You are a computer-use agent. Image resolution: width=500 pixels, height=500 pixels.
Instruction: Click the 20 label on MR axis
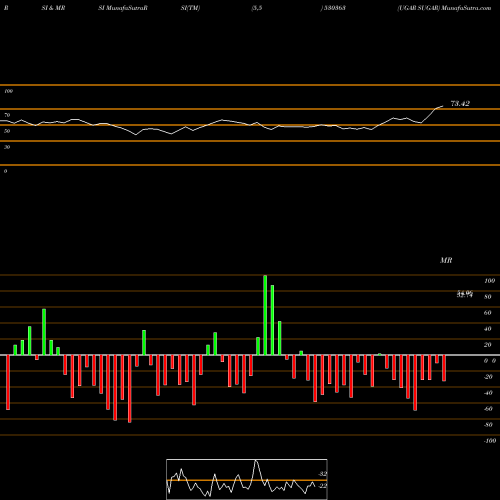(x=488, y=345)
